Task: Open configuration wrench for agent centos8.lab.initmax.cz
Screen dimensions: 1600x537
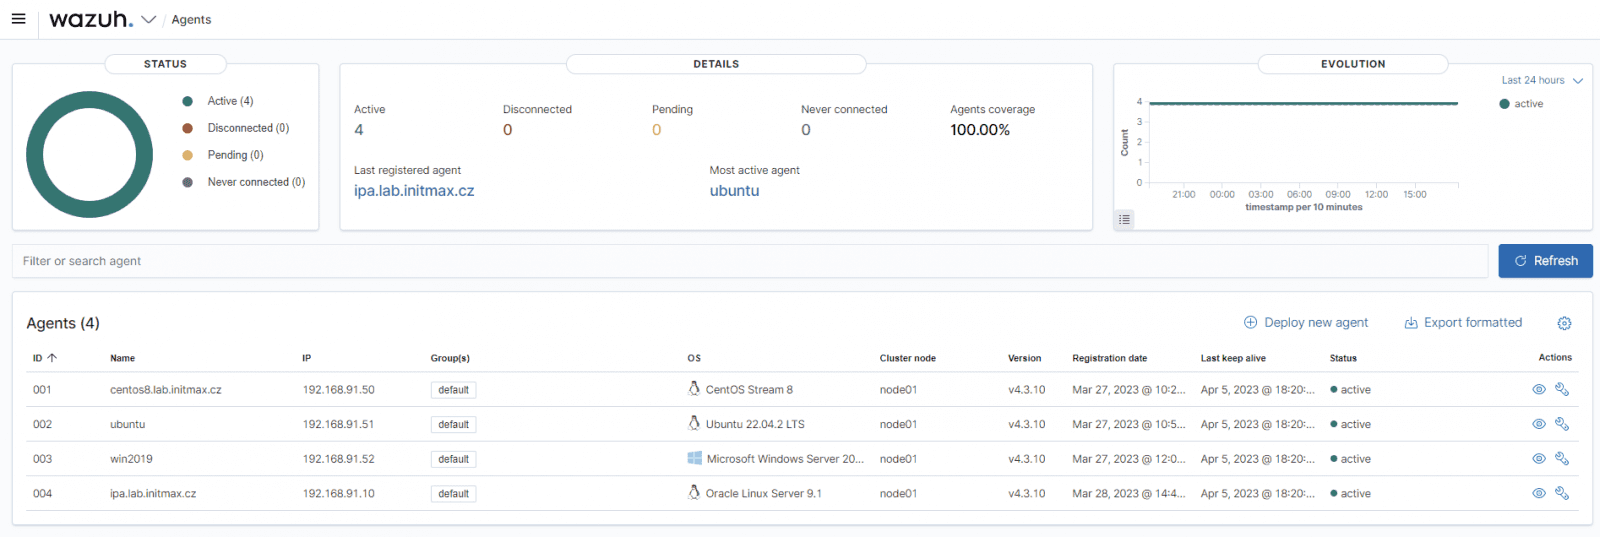Action: (x=1562, y=390)
